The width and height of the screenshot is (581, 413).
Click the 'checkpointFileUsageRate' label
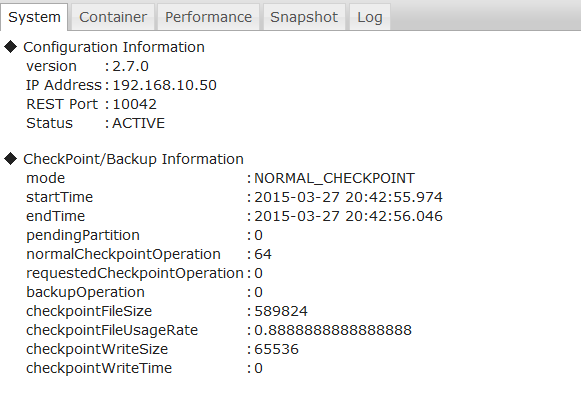point(112,330)
